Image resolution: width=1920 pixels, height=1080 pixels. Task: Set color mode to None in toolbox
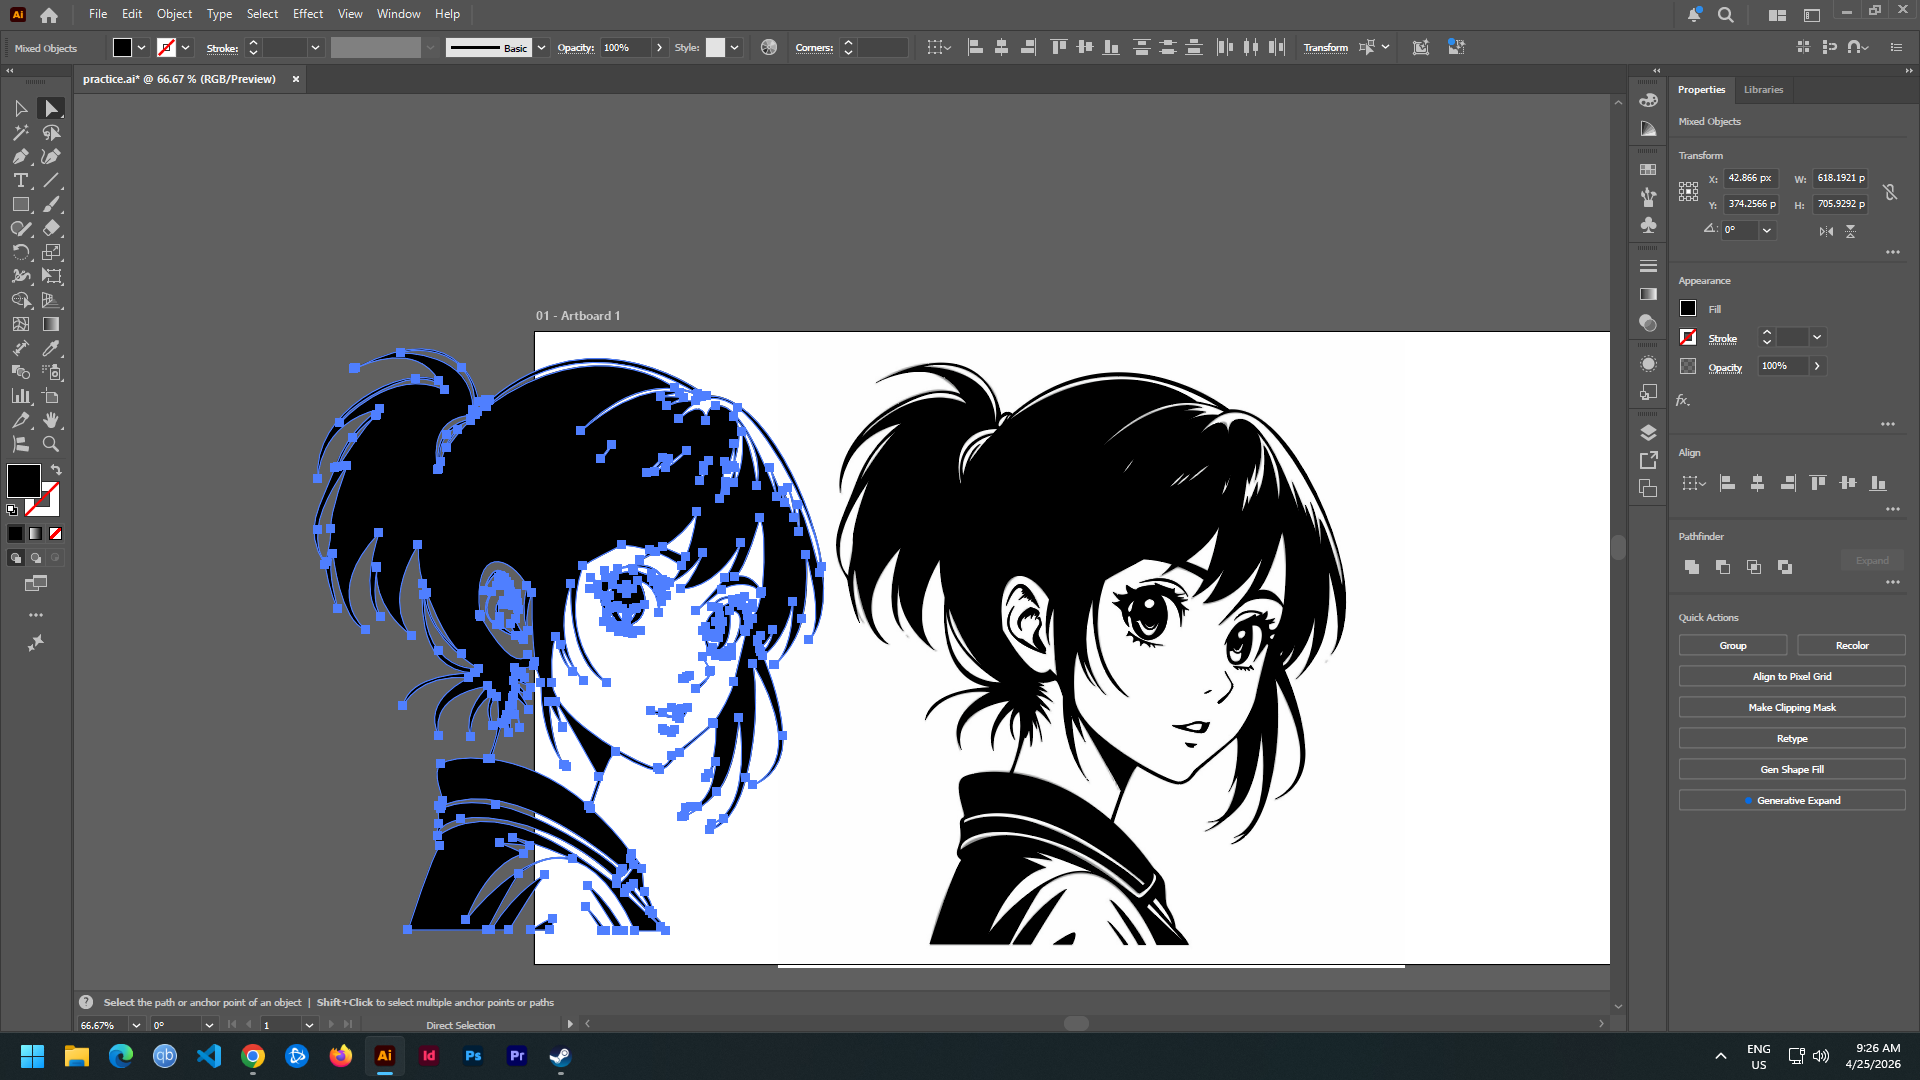pyautogui.click(x=56, y=534)
